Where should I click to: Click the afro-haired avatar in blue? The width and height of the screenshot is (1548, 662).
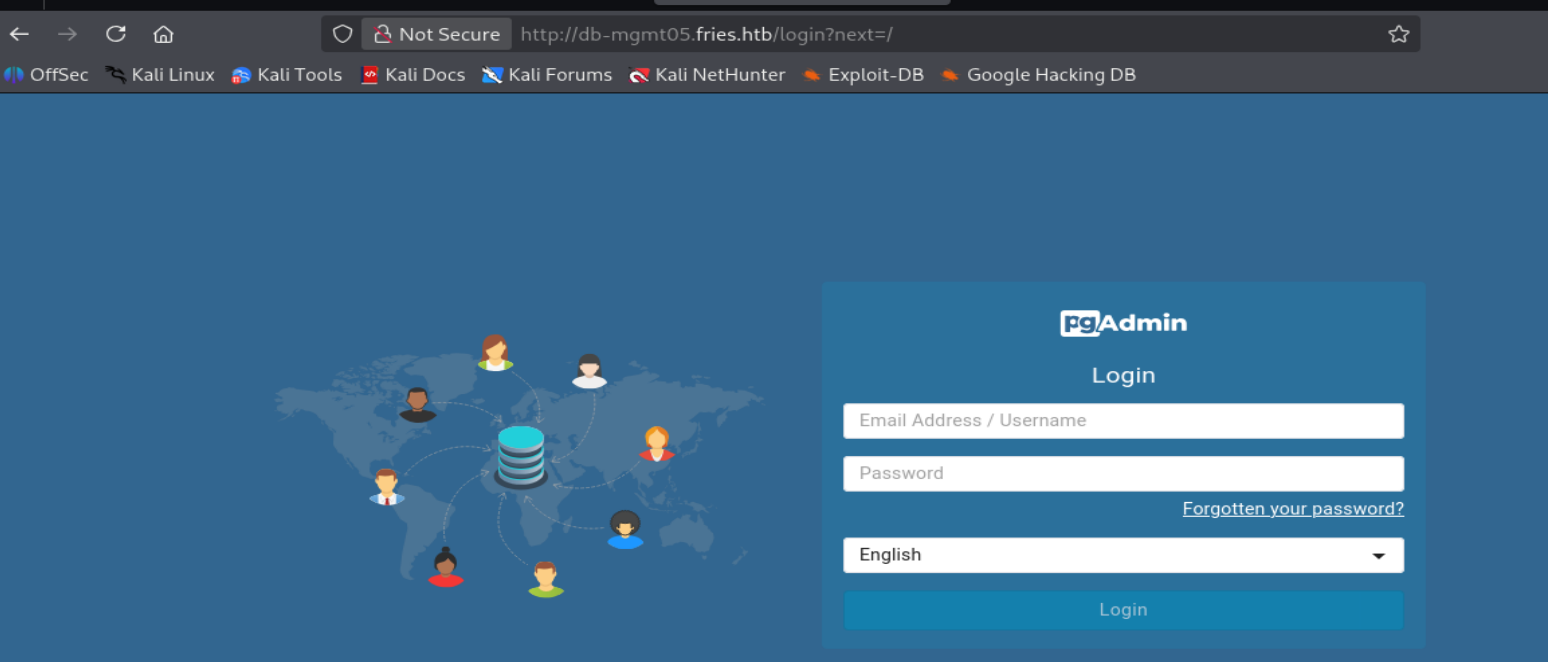(x=625, y=529)
